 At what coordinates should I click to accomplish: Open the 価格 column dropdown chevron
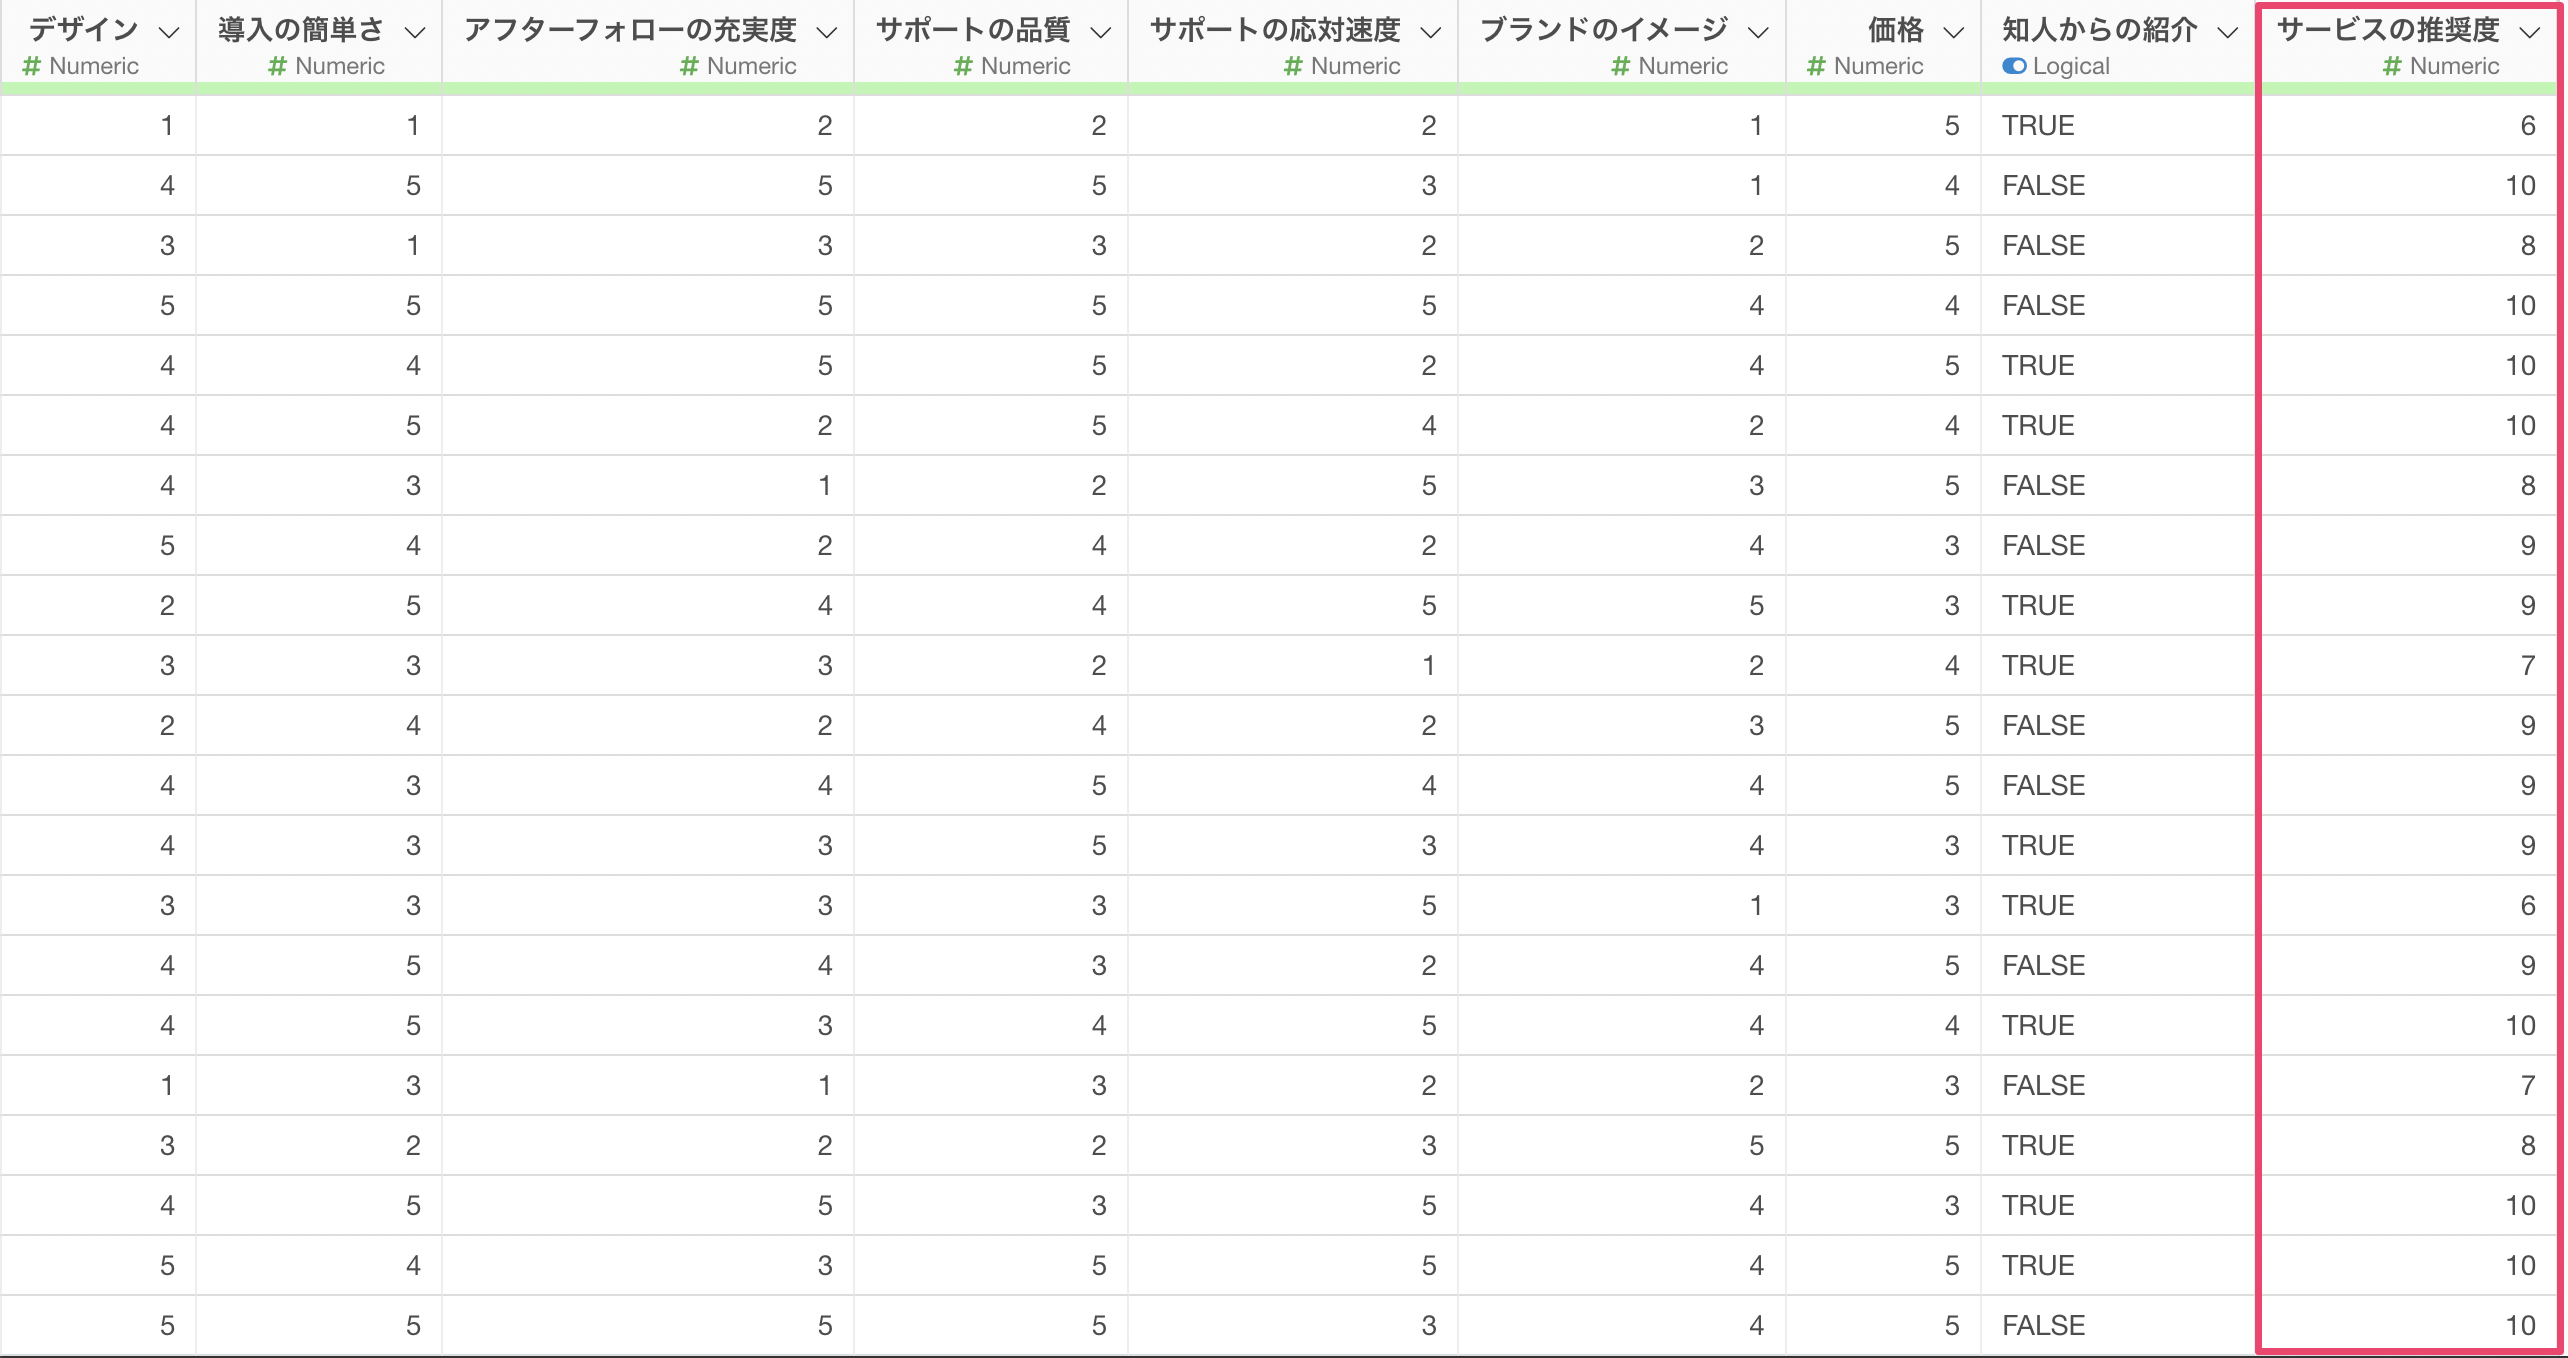point(1953,32)
